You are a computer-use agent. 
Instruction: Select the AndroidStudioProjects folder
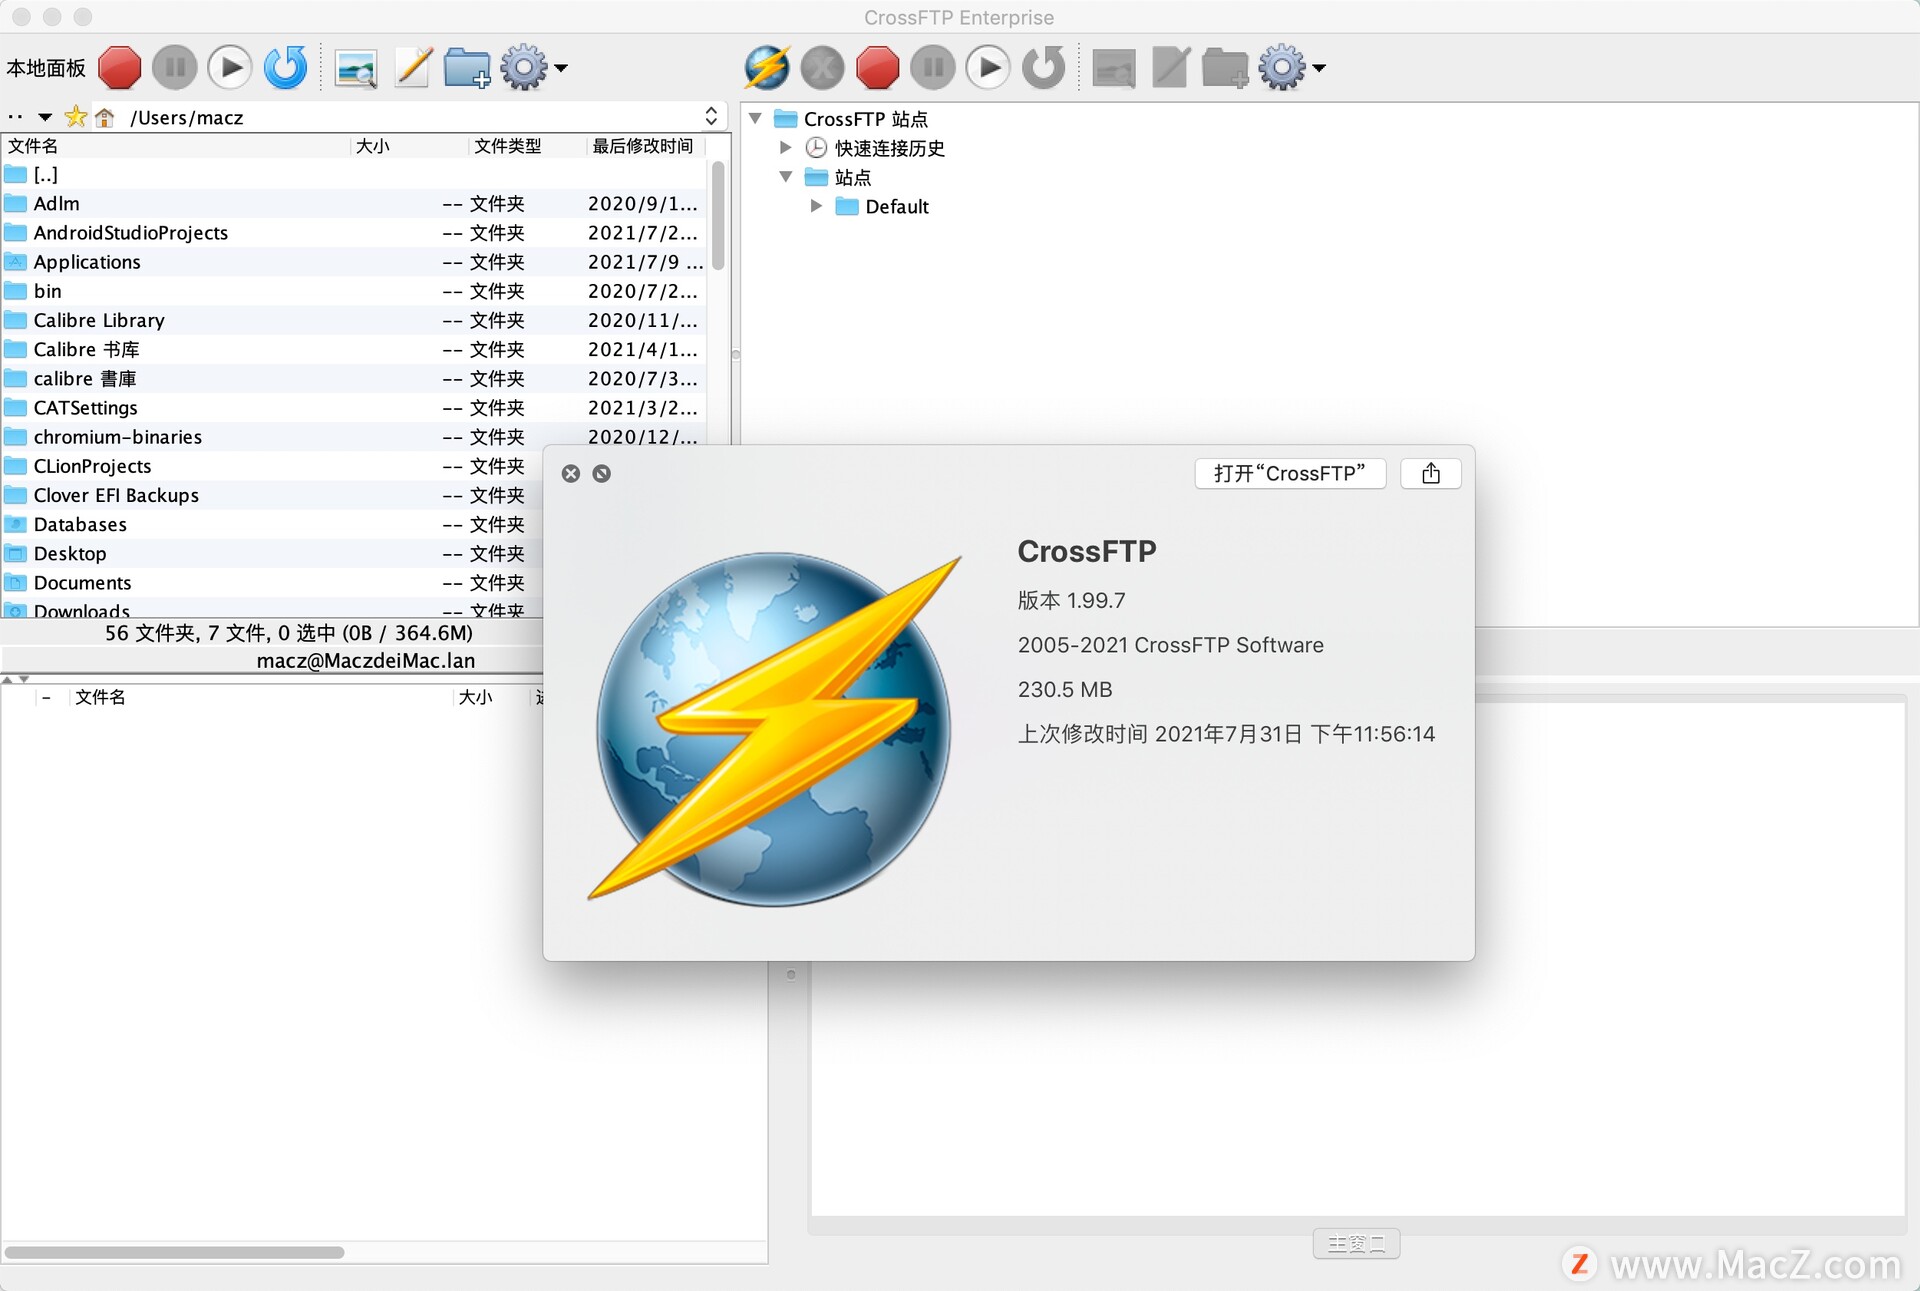pos(355,233)
